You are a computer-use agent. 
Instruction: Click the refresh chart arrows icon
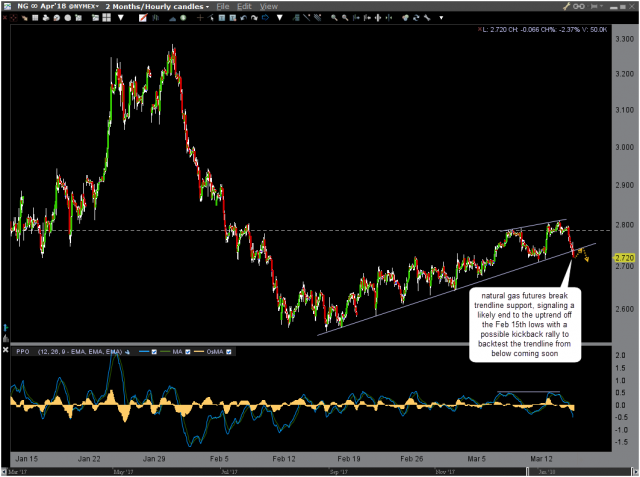416,18
